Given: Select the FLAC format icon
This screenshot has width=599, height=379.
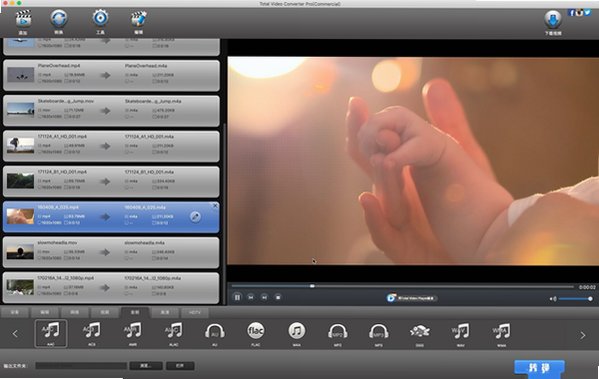Looking at the screenshot, I should 256,331.
